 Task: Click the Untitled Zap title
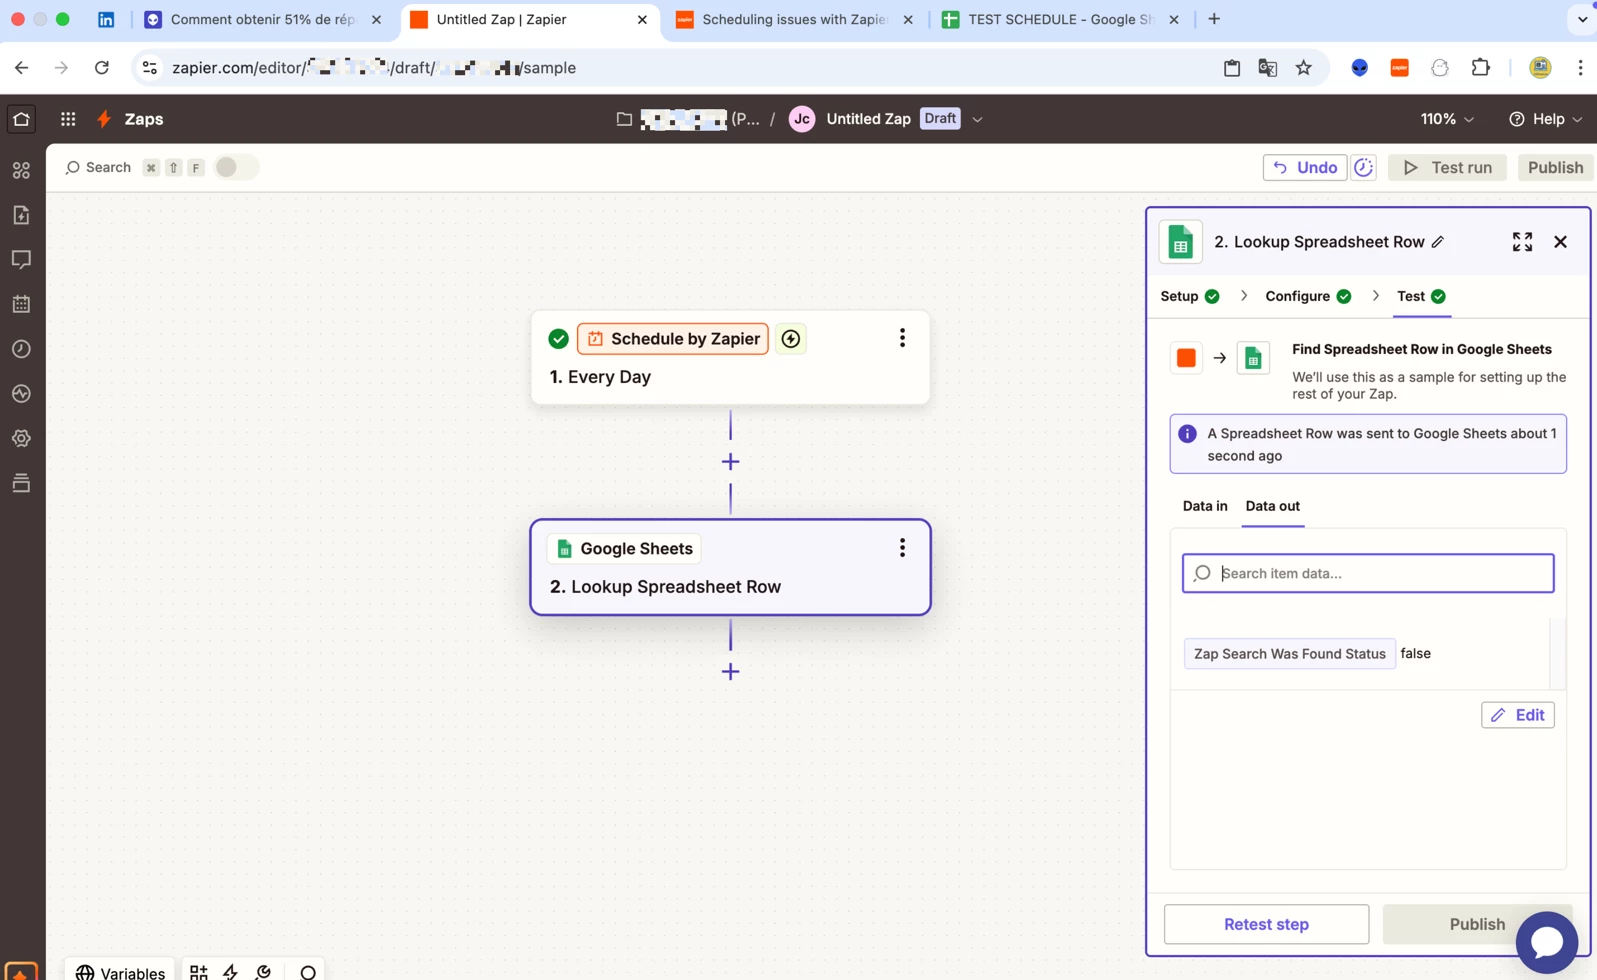point(868,119)
